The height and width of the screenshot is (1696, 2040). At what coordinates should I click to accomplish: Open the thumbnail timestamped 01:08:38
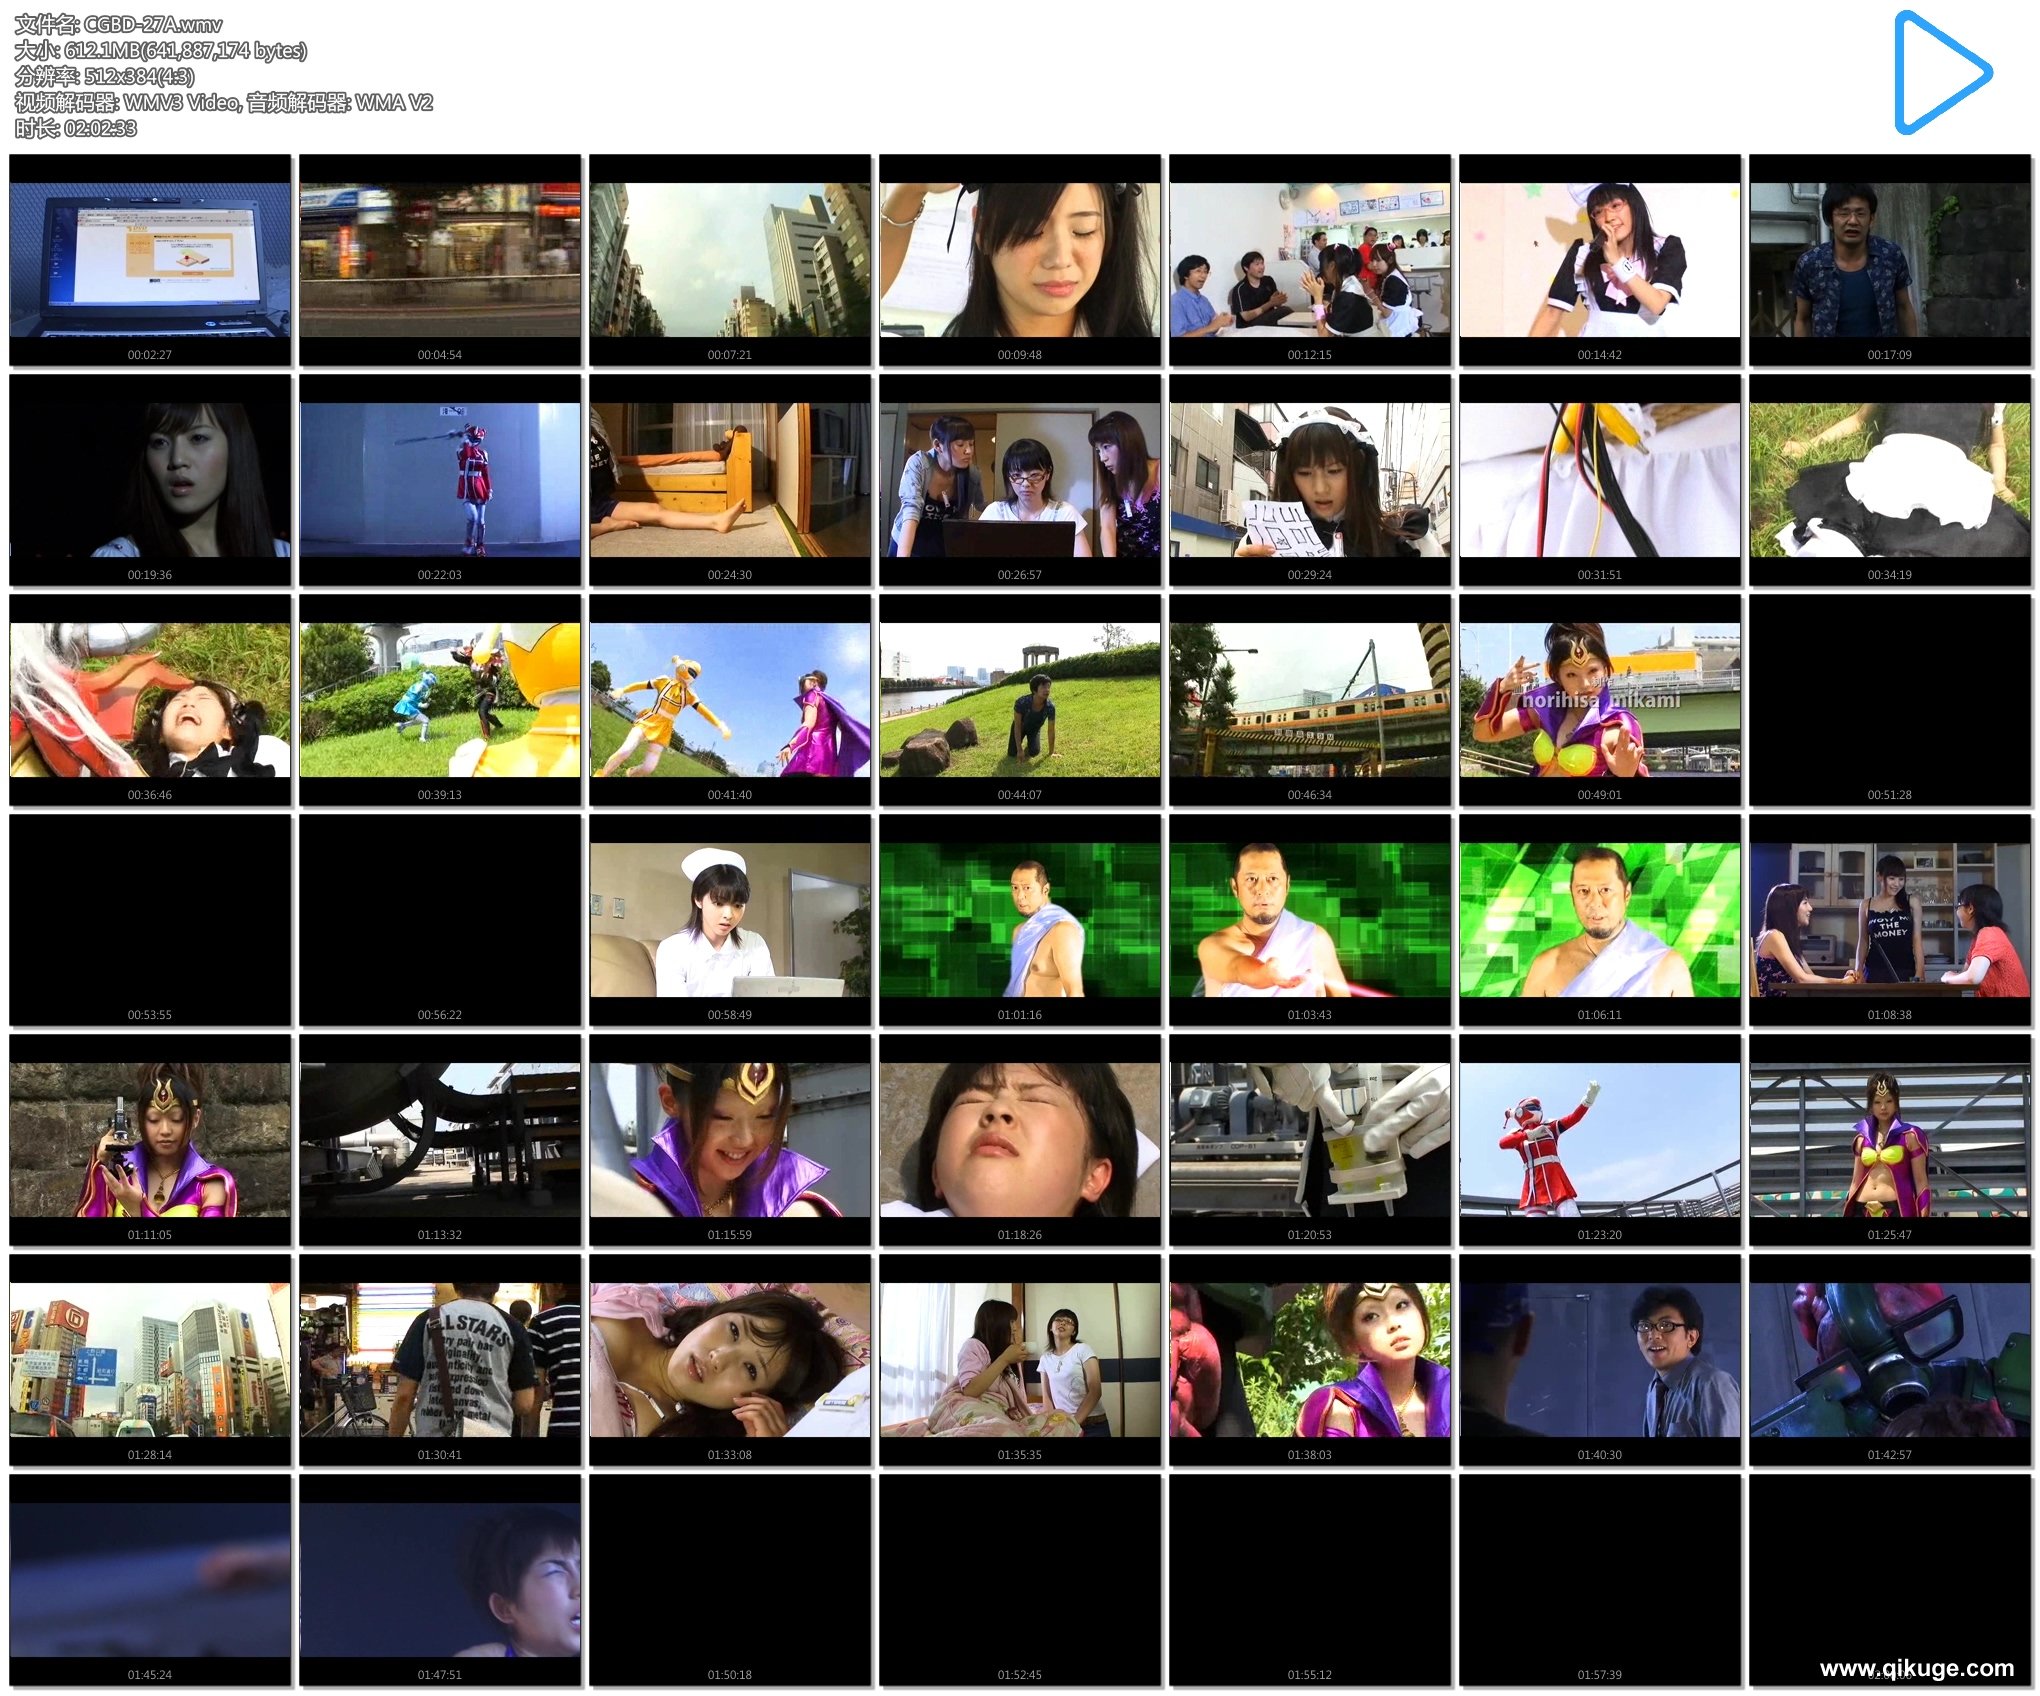coord(1889,920)
